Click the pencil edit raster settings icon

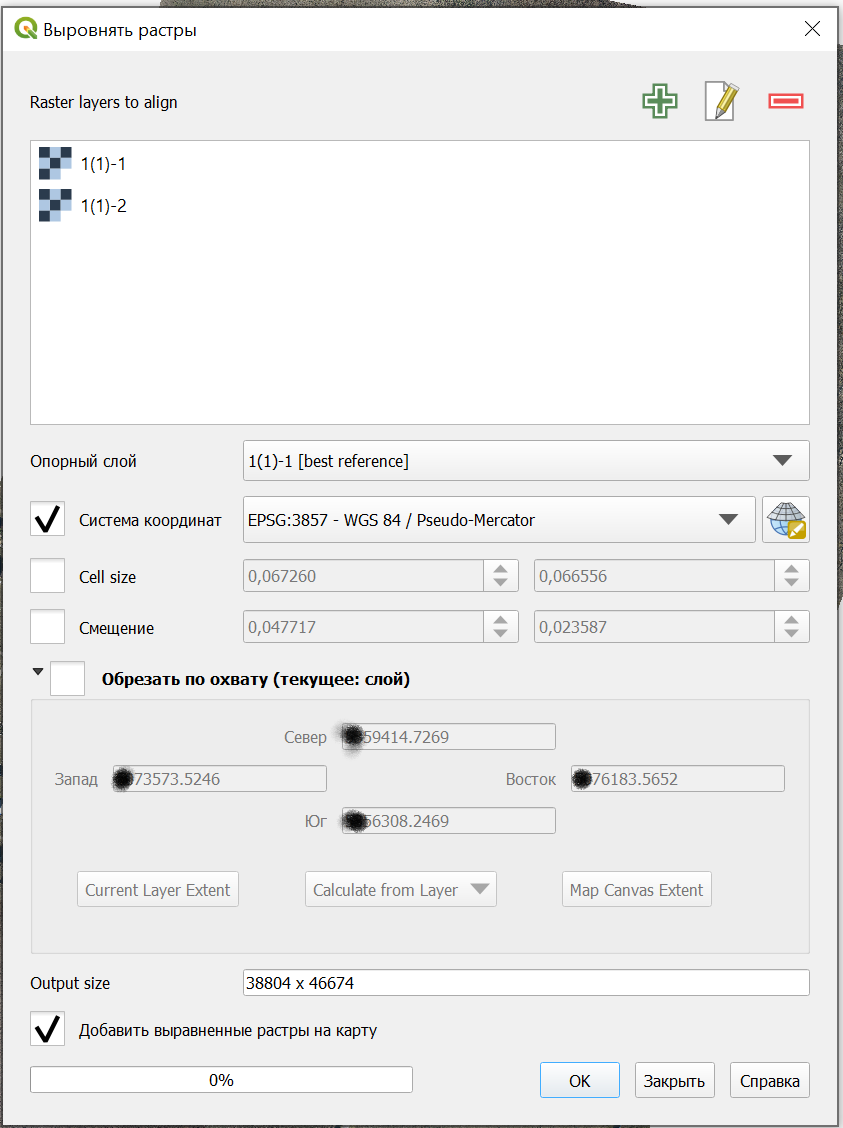tap(722, 101)
